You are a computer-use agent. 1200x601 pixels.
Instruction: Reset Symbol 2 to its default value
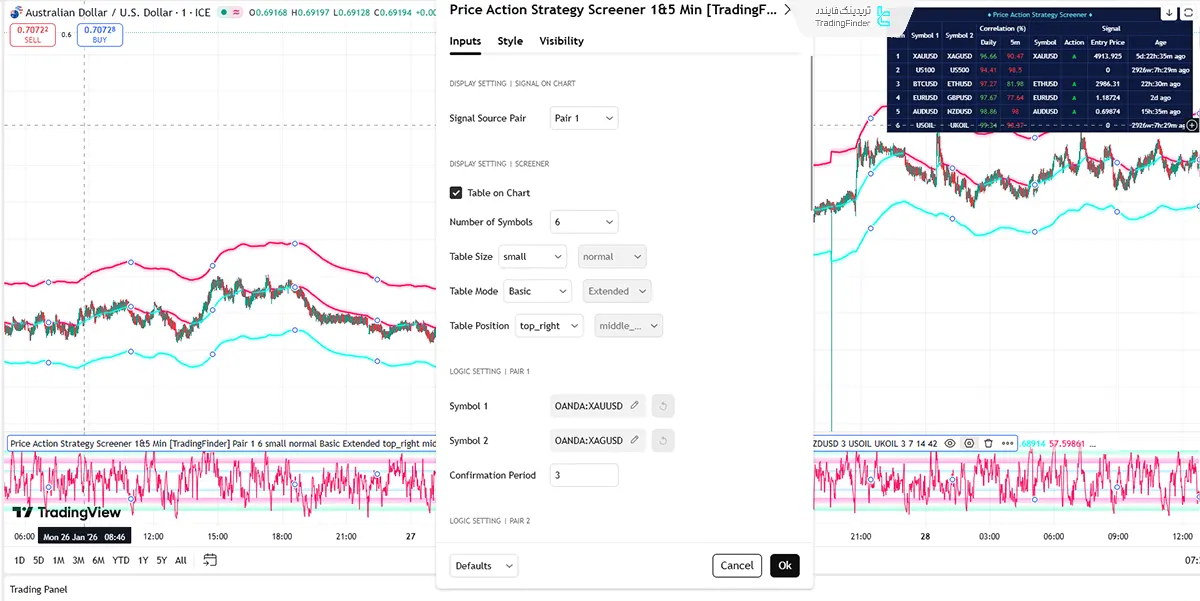click(662, 440)
